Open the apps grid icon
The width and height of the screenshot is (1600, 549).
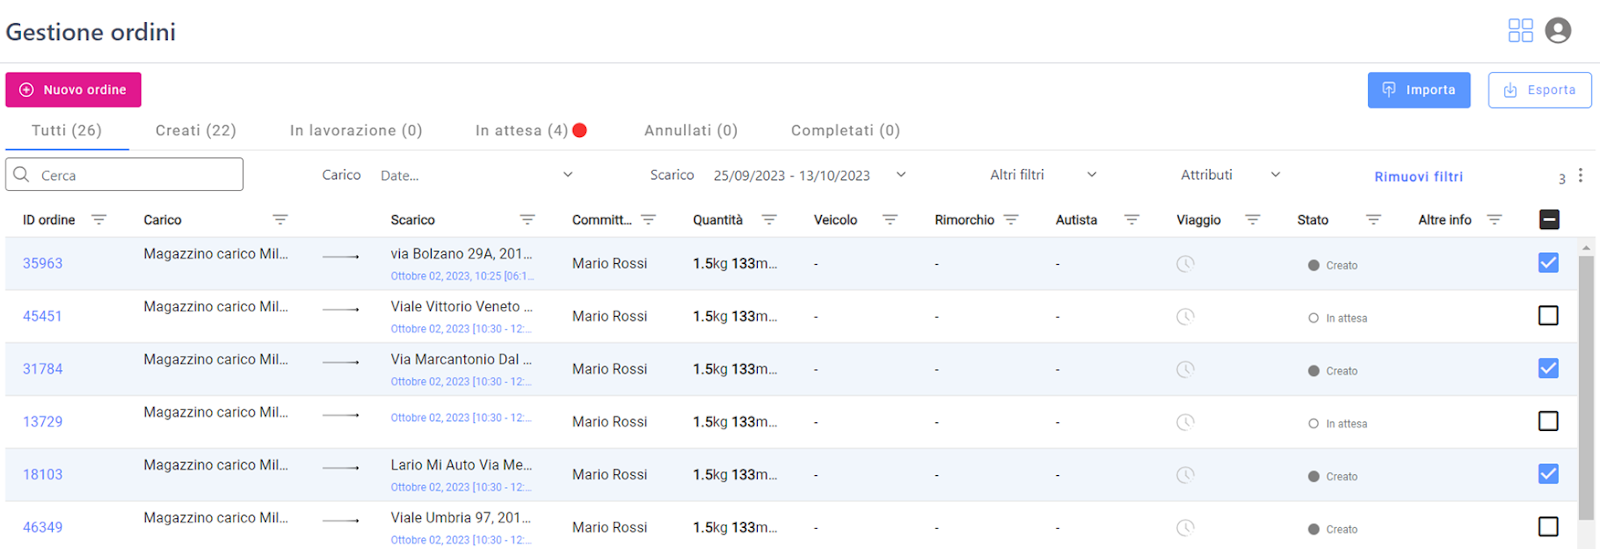click(1520, 31)
